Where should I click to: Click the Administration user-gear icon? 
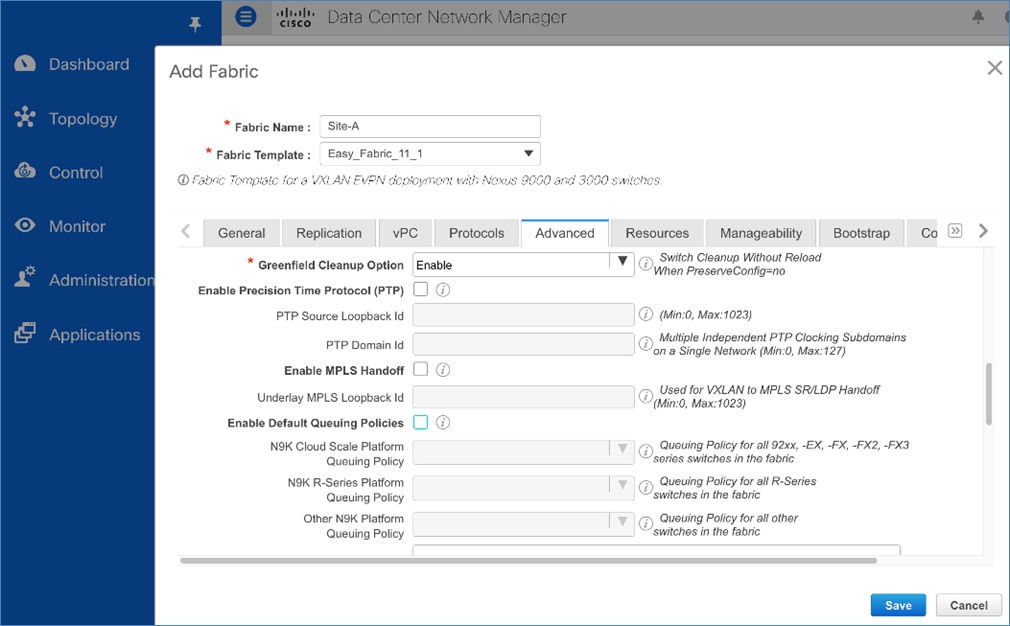click(24, 278)
